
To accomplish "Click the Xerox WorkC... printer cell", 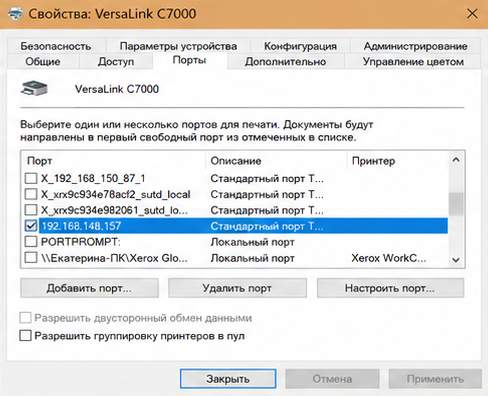I will click(x=389, y=258).
